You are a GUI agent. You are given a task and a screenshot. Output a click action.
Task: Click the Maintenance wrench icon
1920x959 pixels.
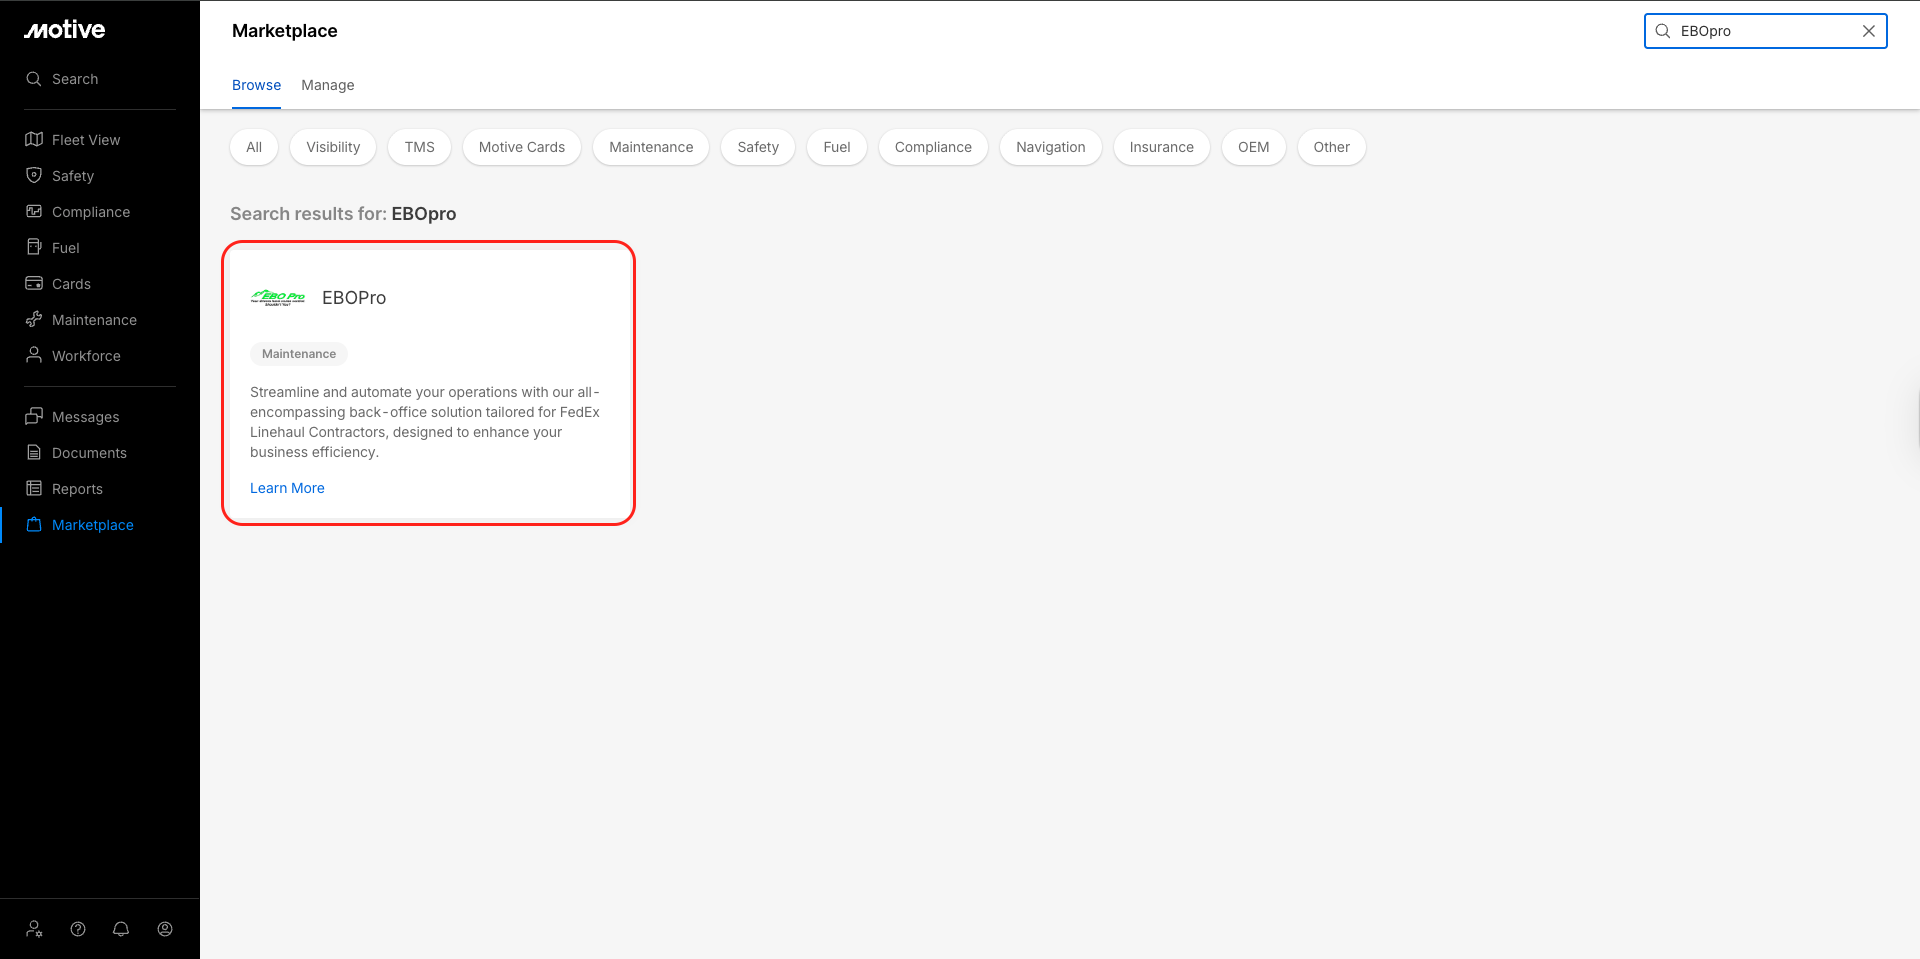[x=34, y=319]
